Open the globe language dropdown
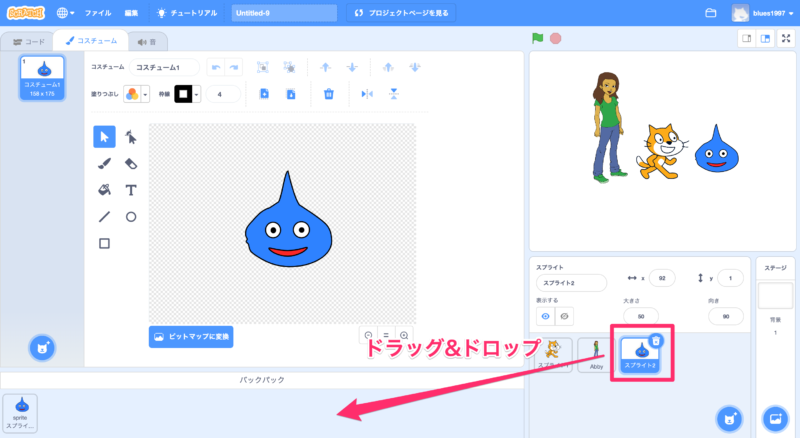Image resolution: width=800 pixels, height=438 pixels. point(66,13)
